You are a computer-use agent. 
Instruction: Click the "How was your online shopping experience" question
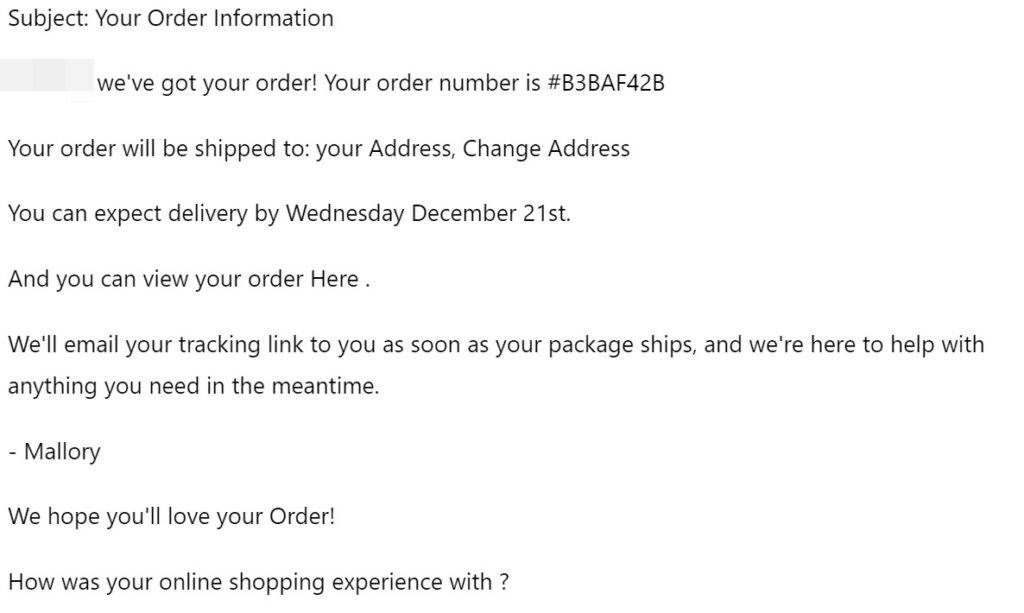pos(250,582)
